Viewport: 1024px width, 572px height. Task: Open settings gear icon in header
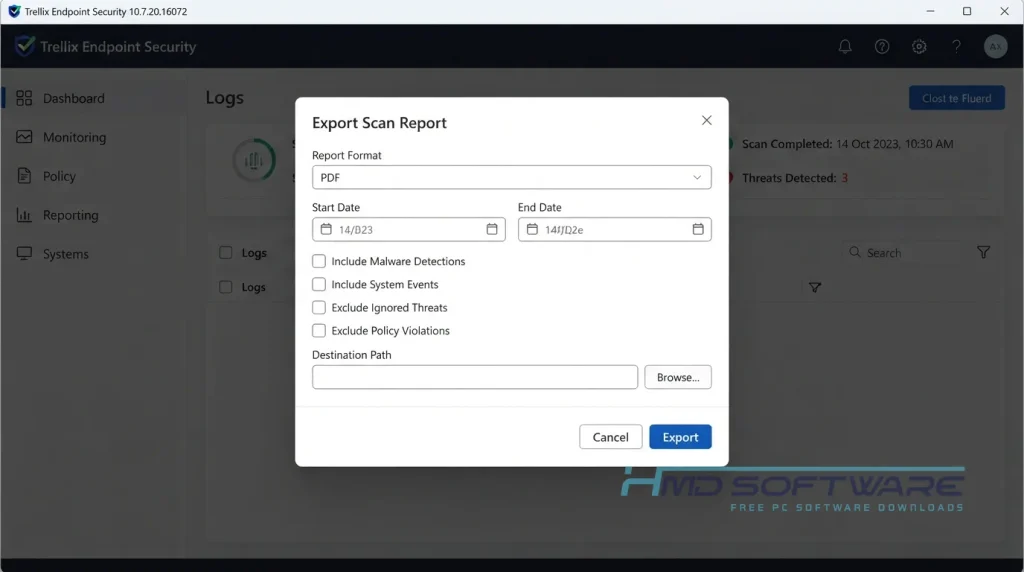click(920, 47)
